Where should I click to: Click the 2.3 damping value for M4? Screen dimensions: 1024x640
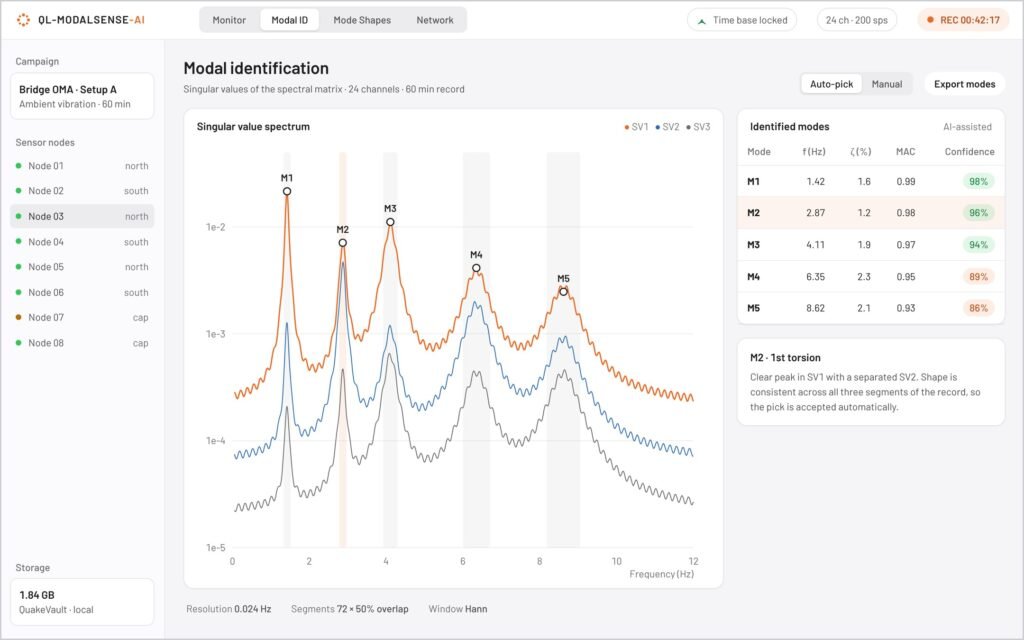864,277
